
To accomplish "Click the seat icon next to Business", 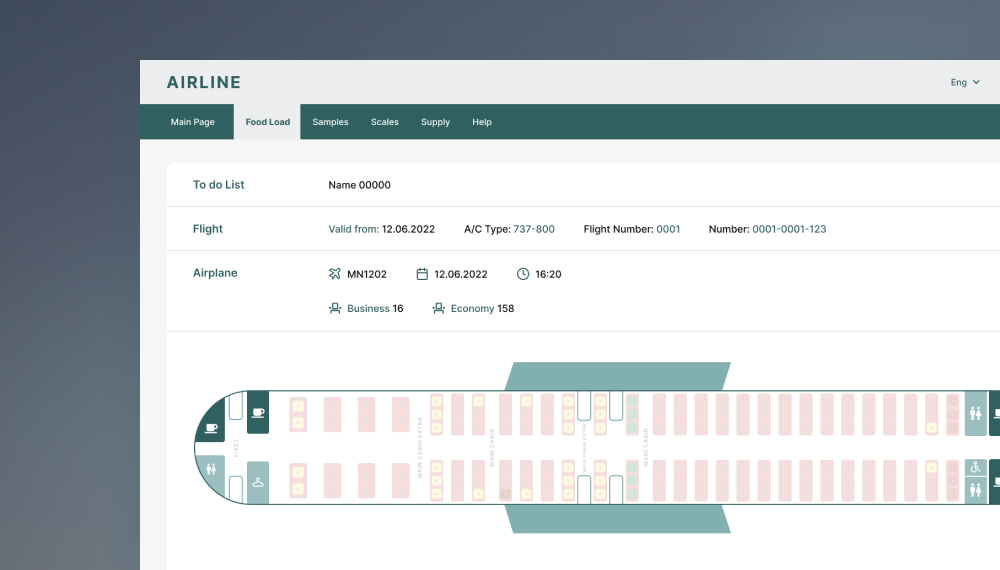I will (335, 309).
